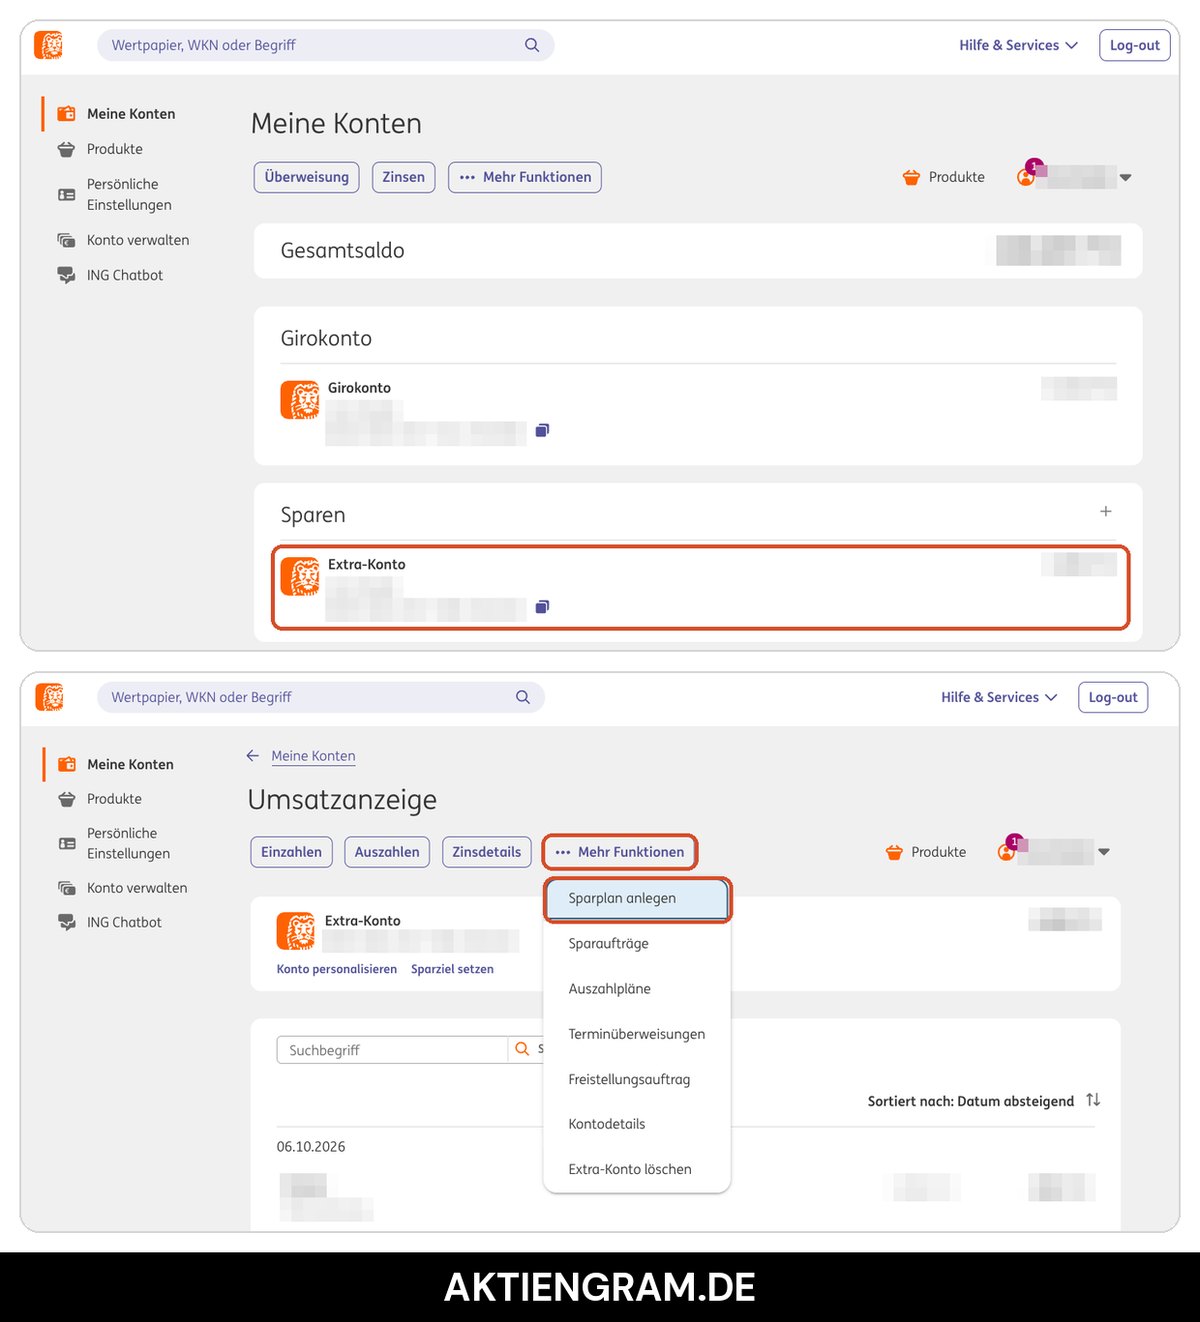Click the ING Chatbot icon in bottom sidebar
1200x1322 pixels.
(67, 922)
